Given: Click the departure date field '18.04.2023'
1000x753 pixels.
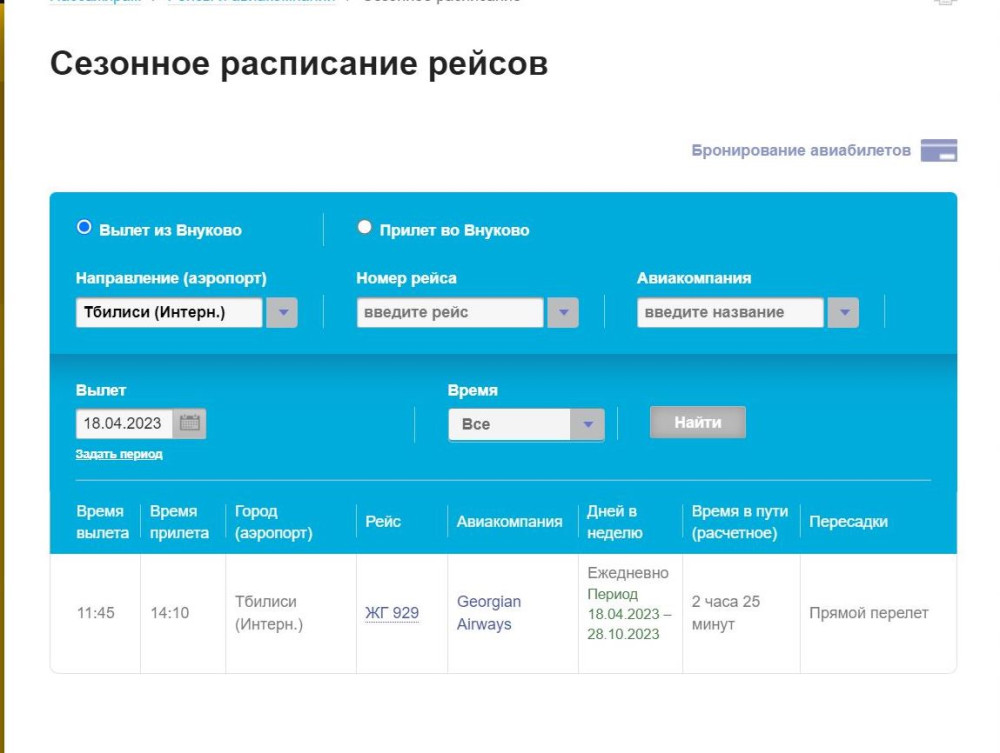Looking at the screenshot, I should tap(123, 423).
